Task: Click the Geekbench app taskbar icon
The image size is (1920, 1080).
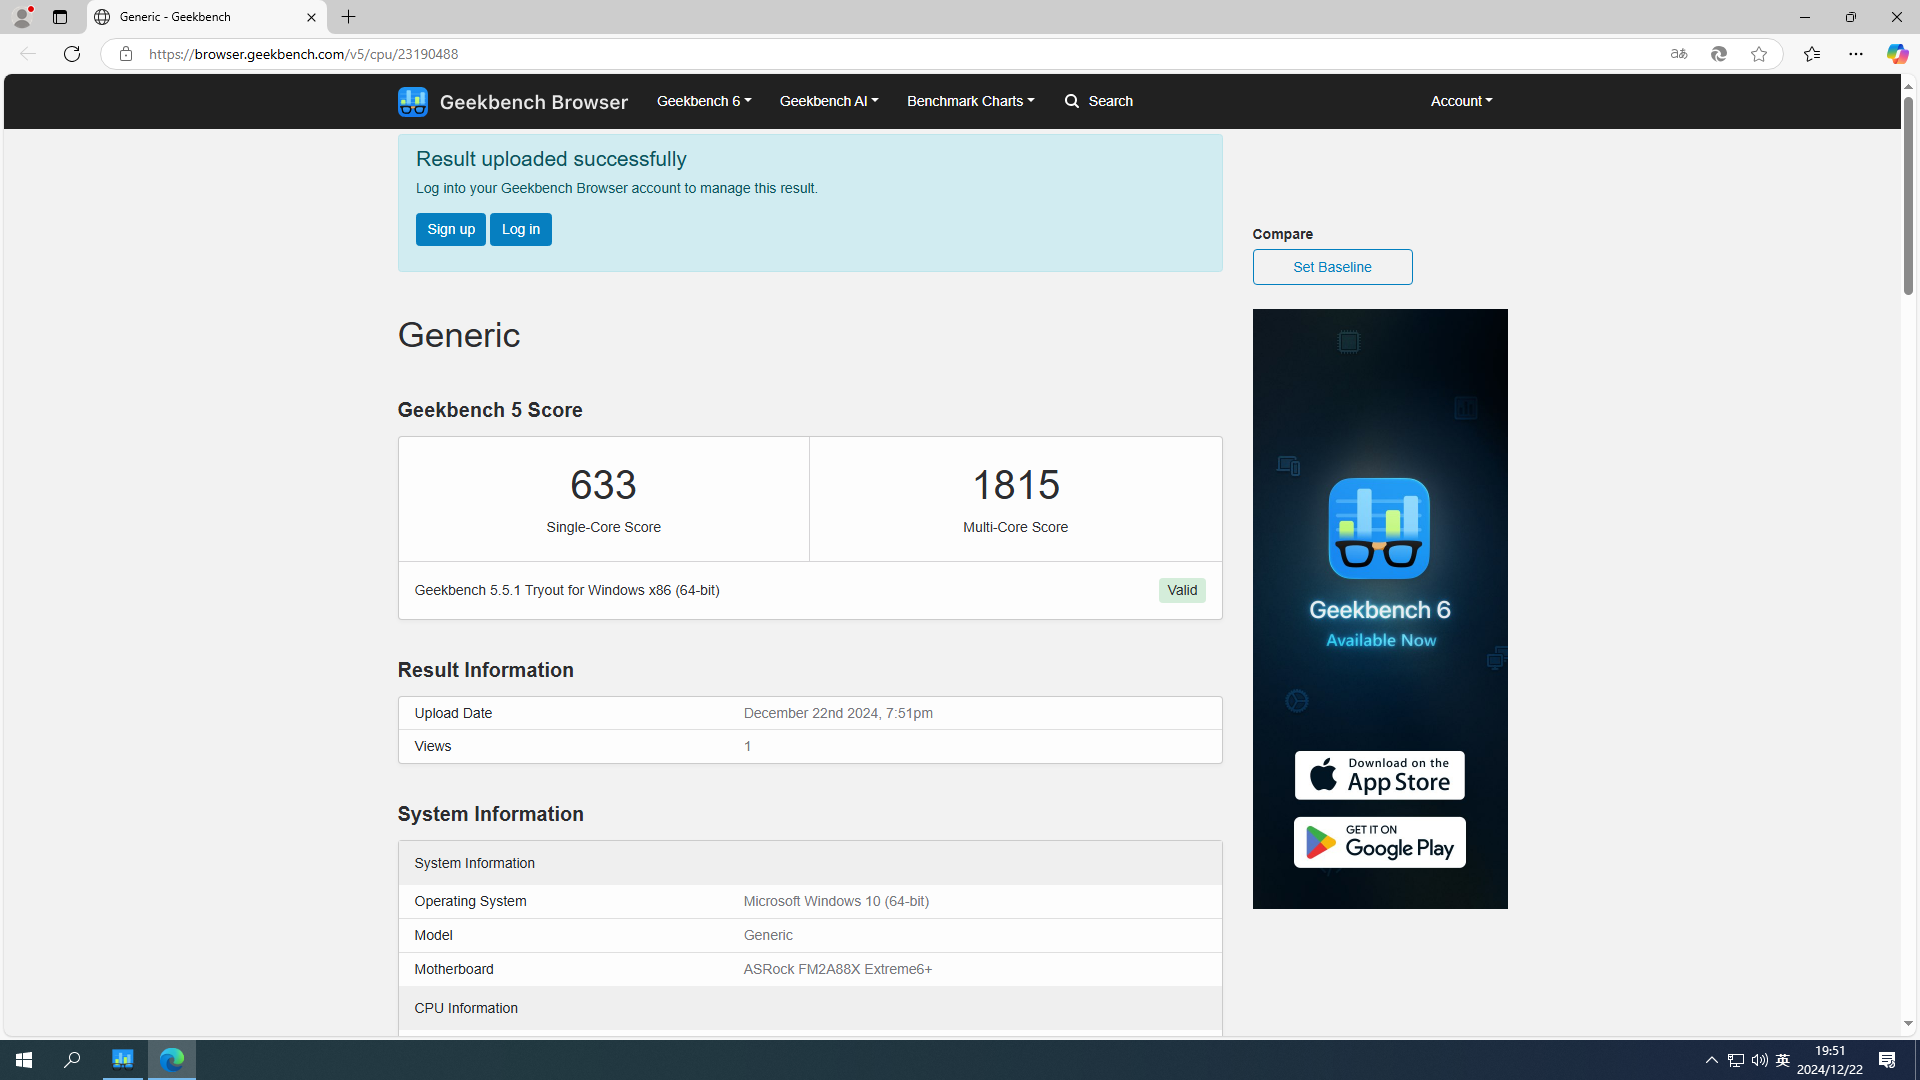Action: (x=123, y=1060)
